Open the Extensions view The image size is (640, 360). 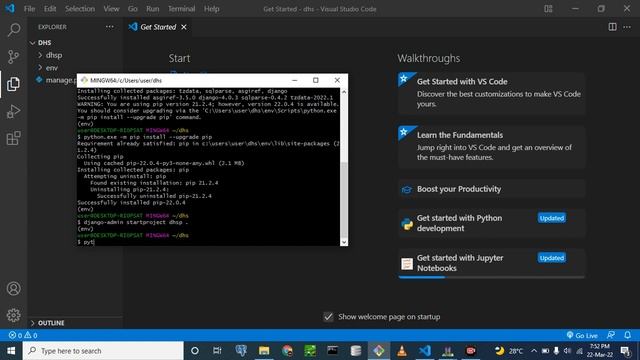tap(13, 138)
